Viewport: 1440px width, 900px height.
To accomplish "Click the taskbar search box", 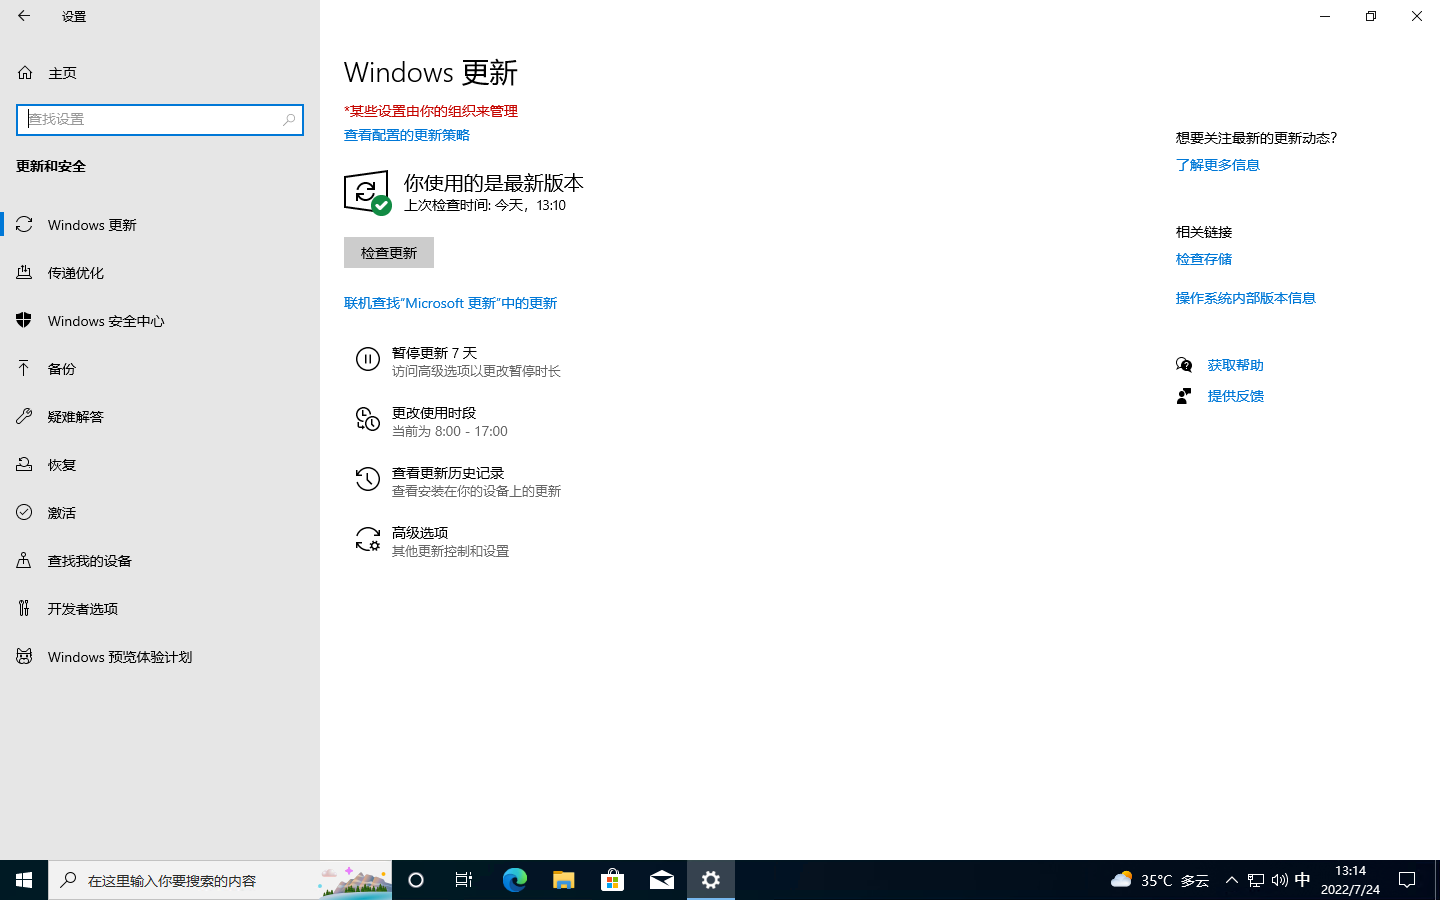I will pyautogui.click(x=220, y=880).
